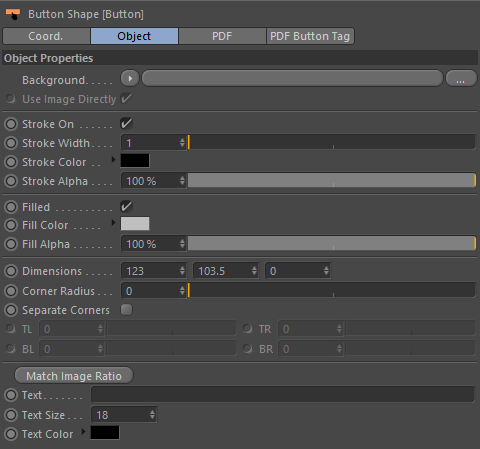
Task: Enable the Separate Corners checkbox
Action: click(126, 310)
